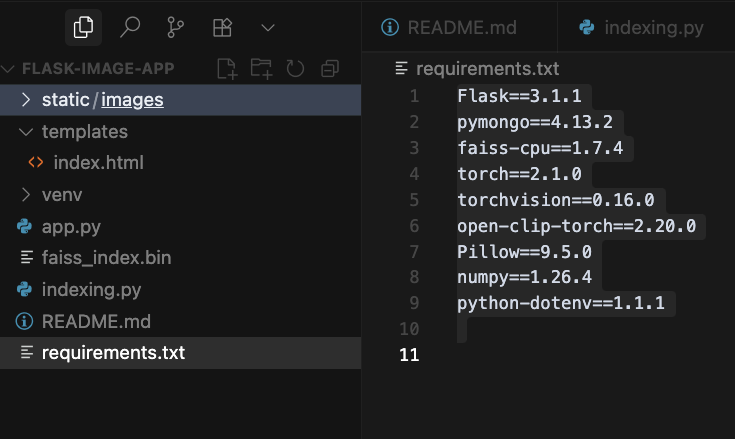Click requirements.txt in the breadcrumb
Screen dimensions: 735x439
(488, 69)
